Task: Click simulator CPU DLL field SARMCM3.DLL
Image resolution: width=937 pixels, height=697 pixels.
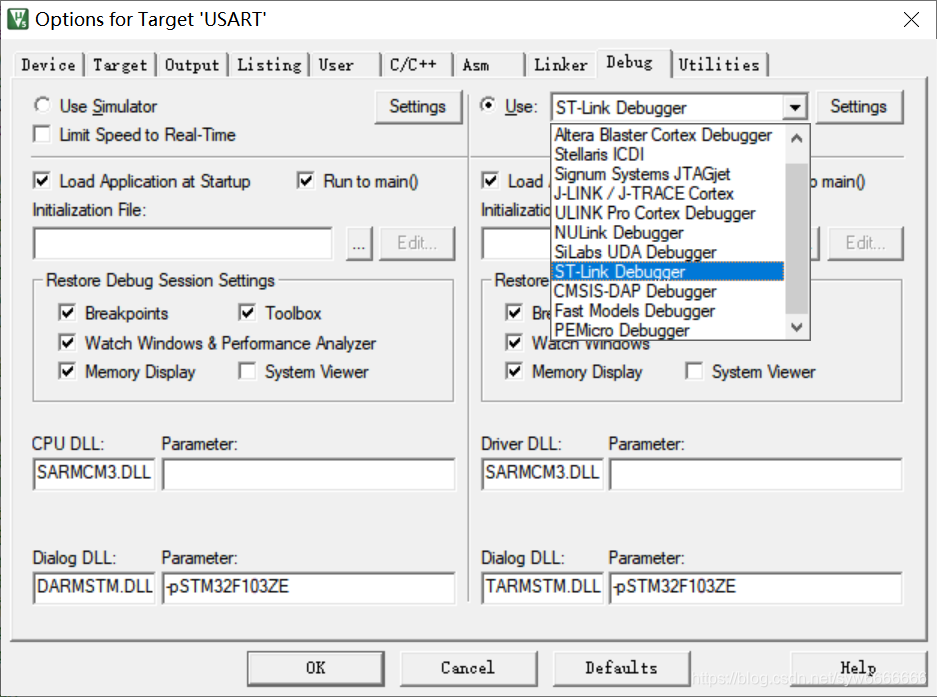Action: tap(94, 474)
